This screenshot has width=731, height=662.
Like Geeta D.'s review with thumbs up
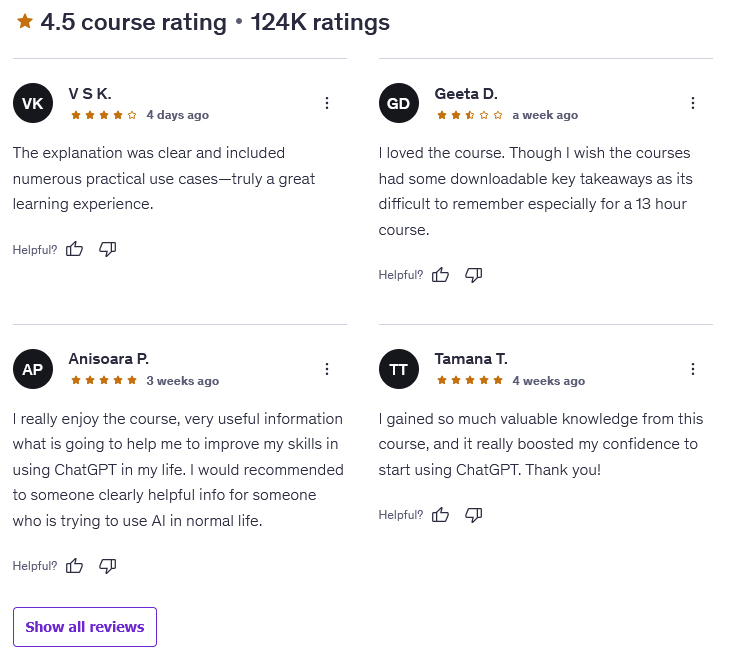pyautogui.click(x=440, y=275)
